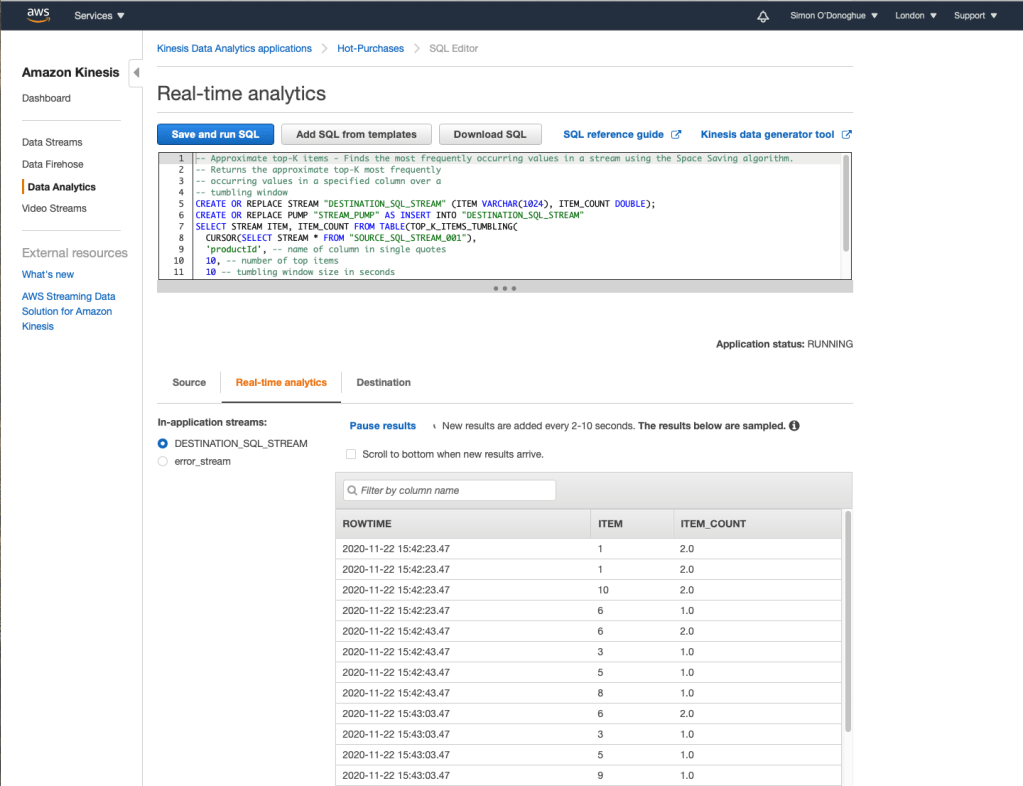Image resolution: width=1023 pixels, height=786 pixels.
Task: Select the DESTINATION_SQL_STREAM radio button
Action: coord(163,443)
